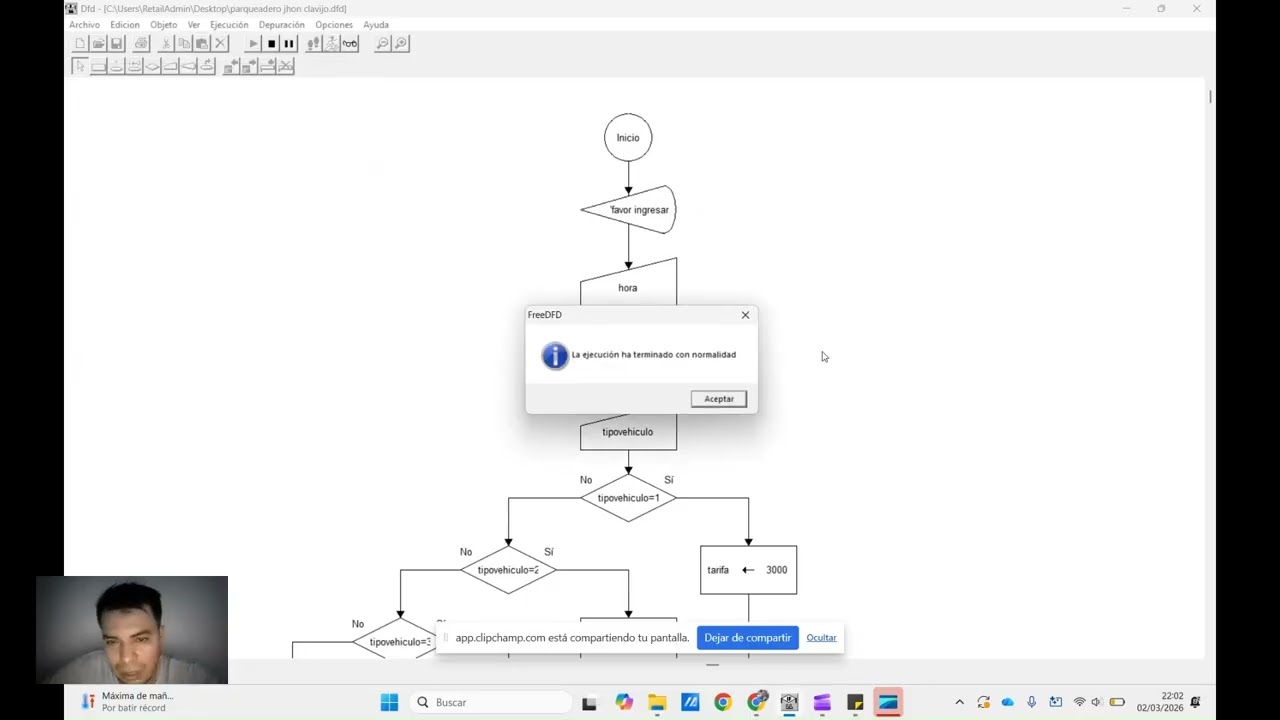Select the subprogram call object tool
Screen dimensions: 1280x720
(x=206, y=66)
